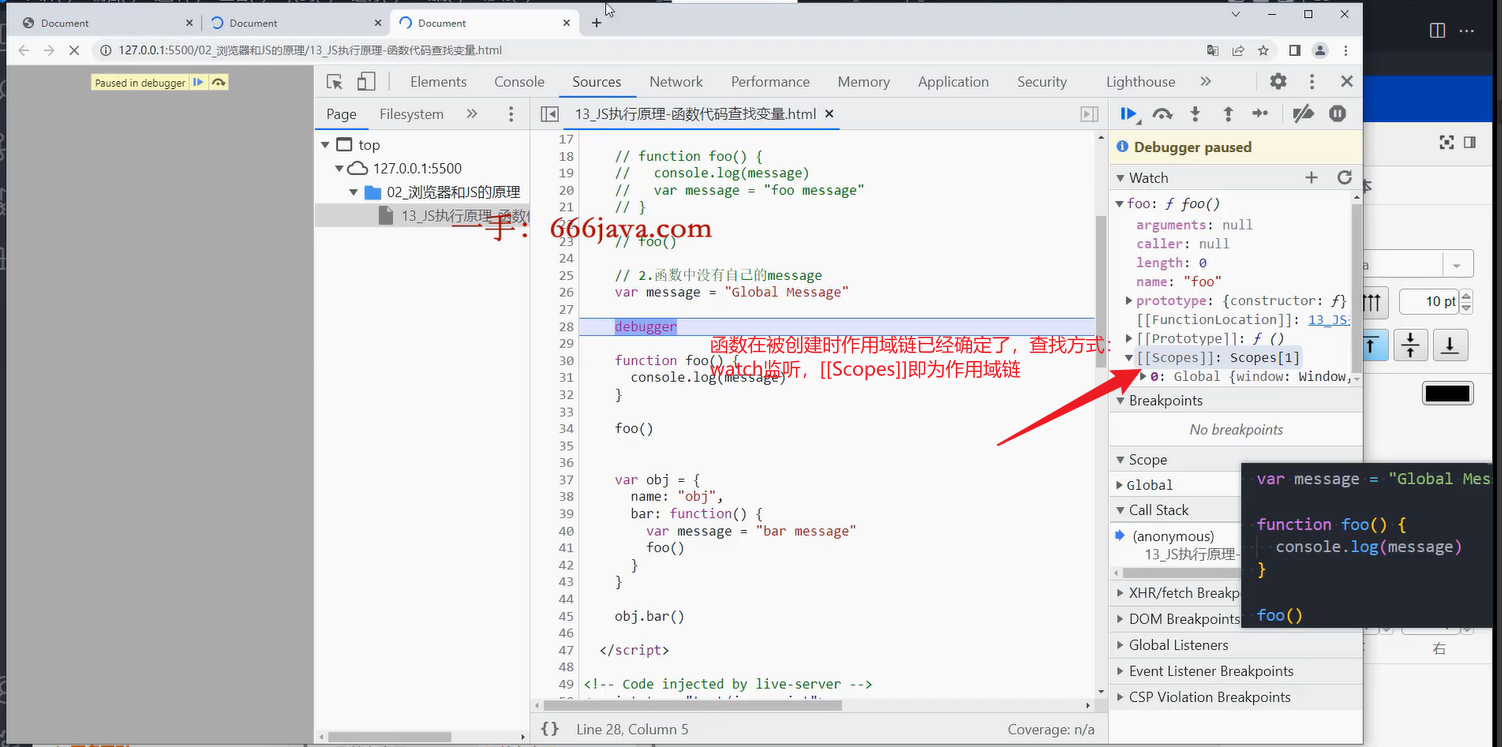Open the DevTools three-dot customize menu
Image resolution: width=1502 pixels, height=747 pixels.
point(1312,82)
